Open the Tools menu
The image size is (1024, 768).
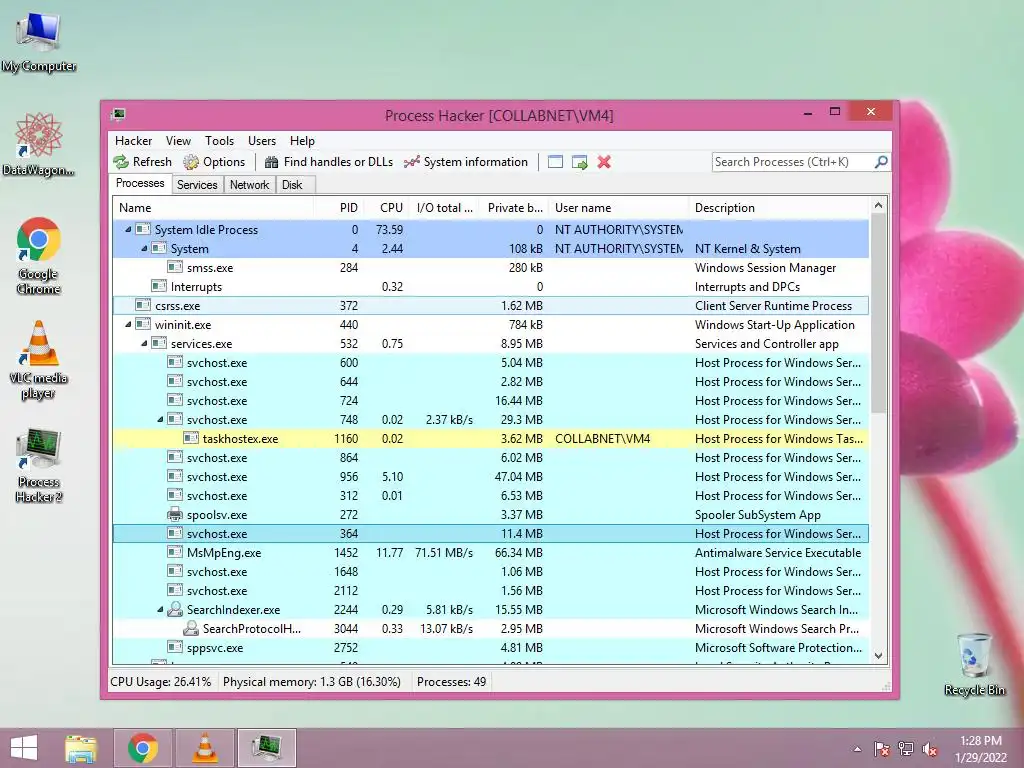pyautogui.click(x=219, y=140)
